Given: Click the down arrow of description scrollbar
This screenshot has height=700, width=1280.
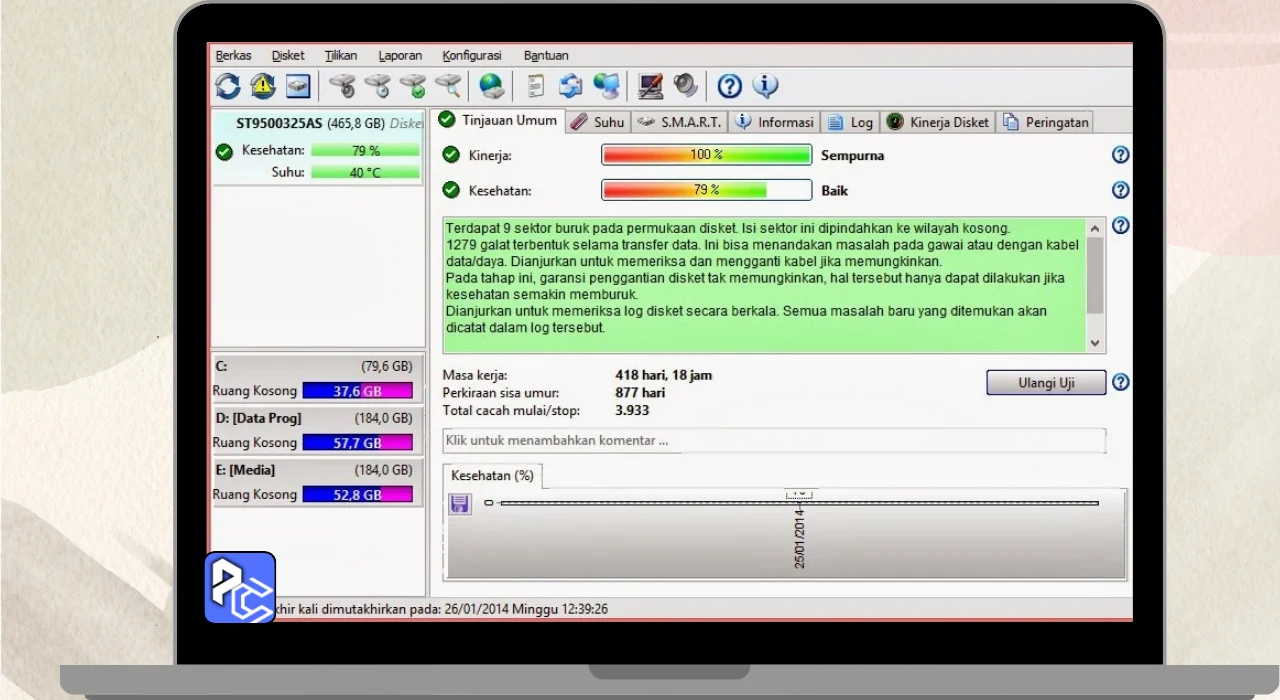Looking at the screenshot, I should tap(1095, 343).
